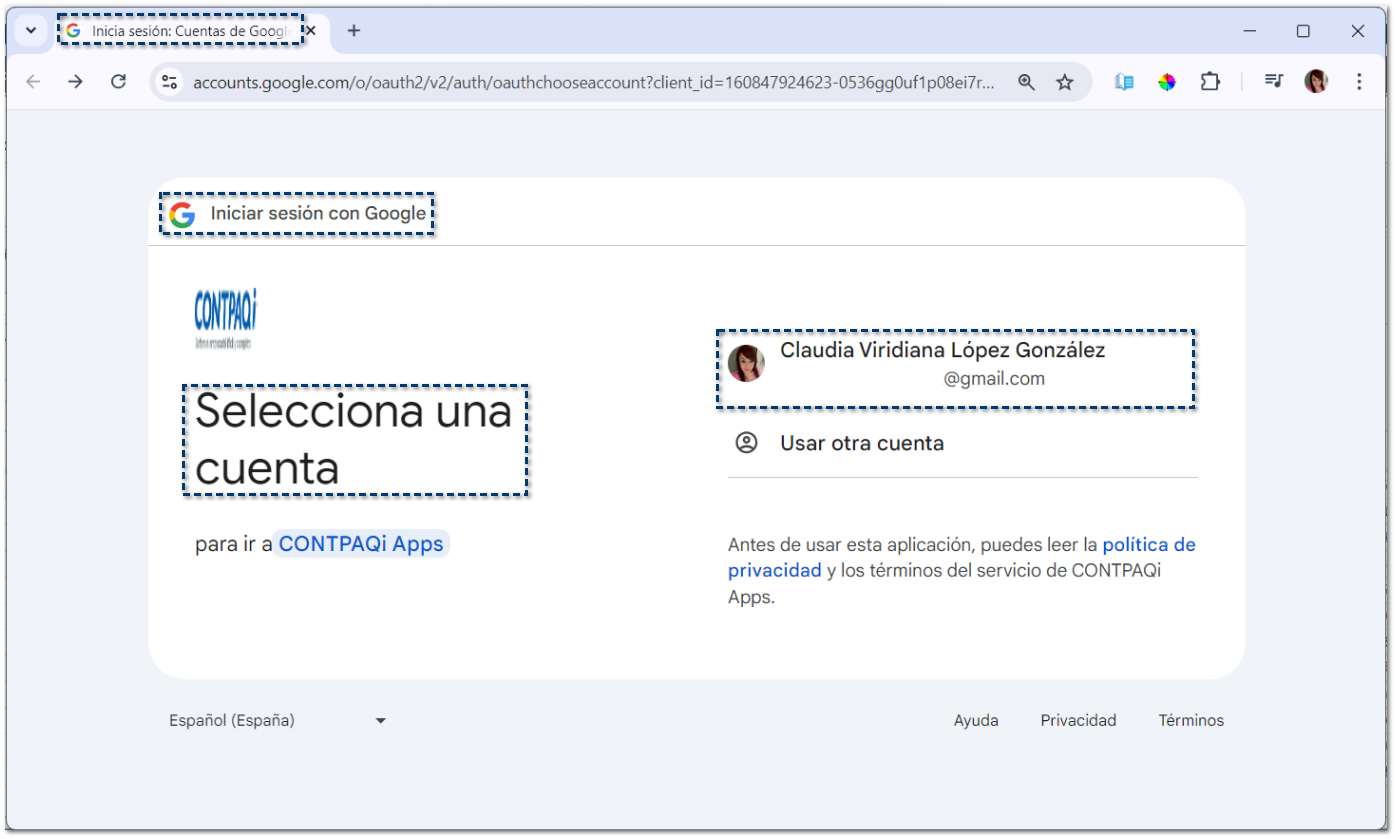Click the browser back arrow

(33, 82)
